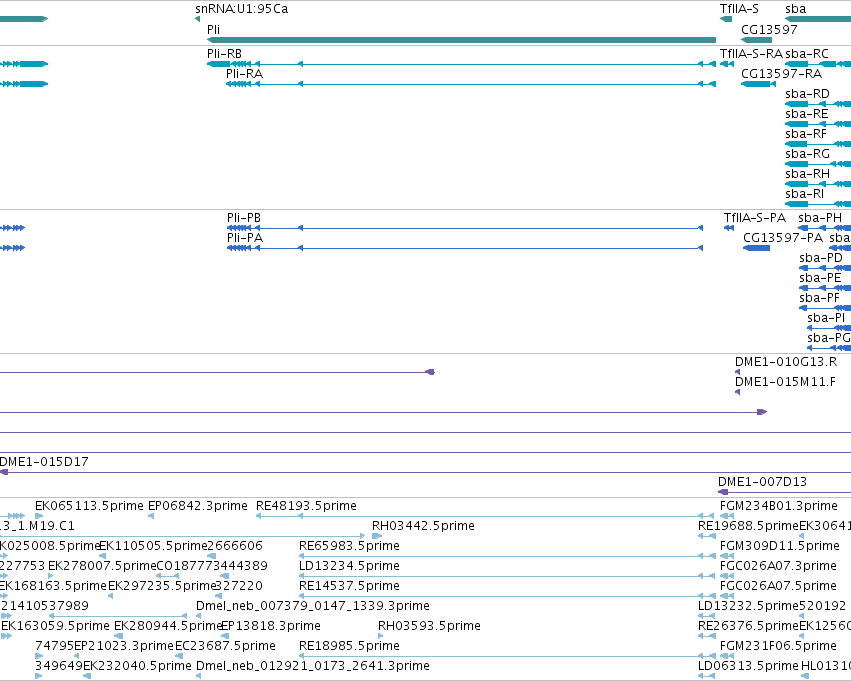
Task: Select the Pli-PB protein label
Action: coord(244,218)
